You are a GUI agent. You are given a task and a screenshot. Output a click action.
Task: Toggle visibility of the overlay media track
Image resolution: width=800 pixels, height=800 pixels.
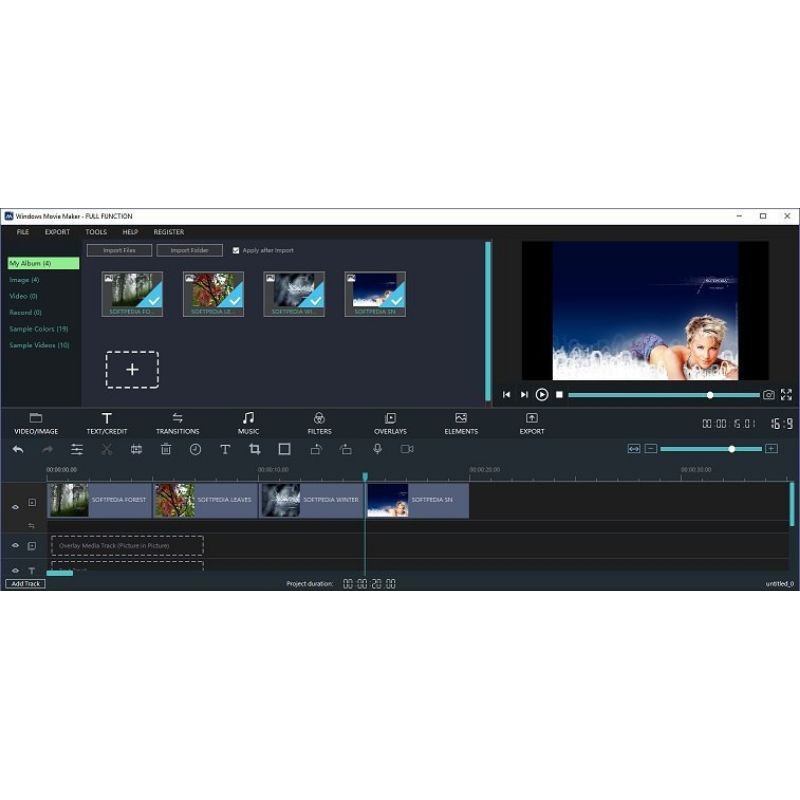tap(15, 546)
